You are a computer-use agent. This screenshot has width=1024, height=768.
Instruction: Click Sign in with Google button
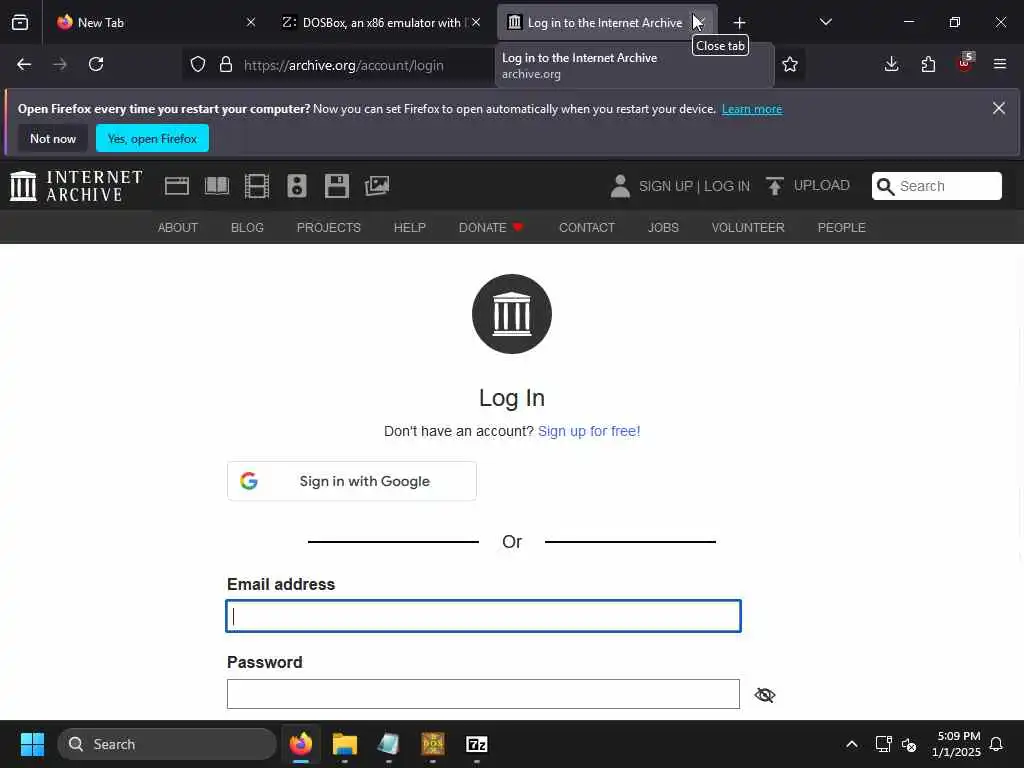click(351, 481)
